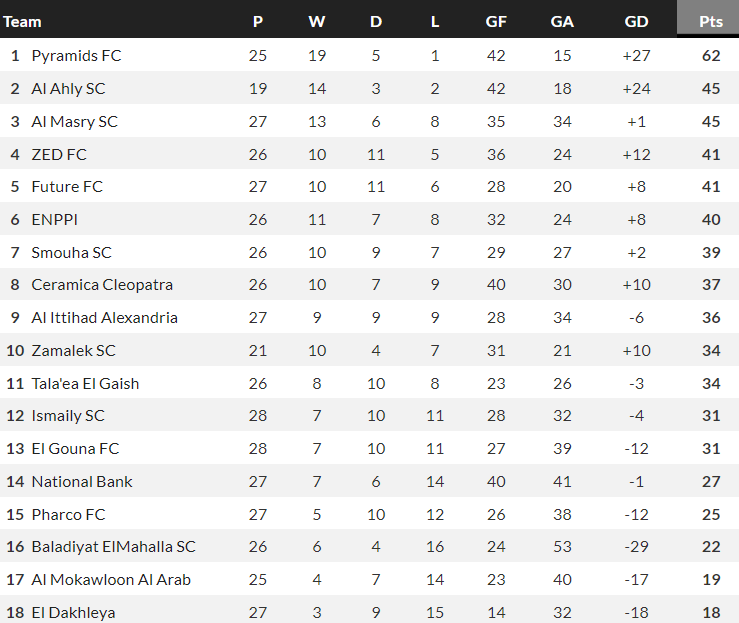Click National Bank team name

point(82,482)
